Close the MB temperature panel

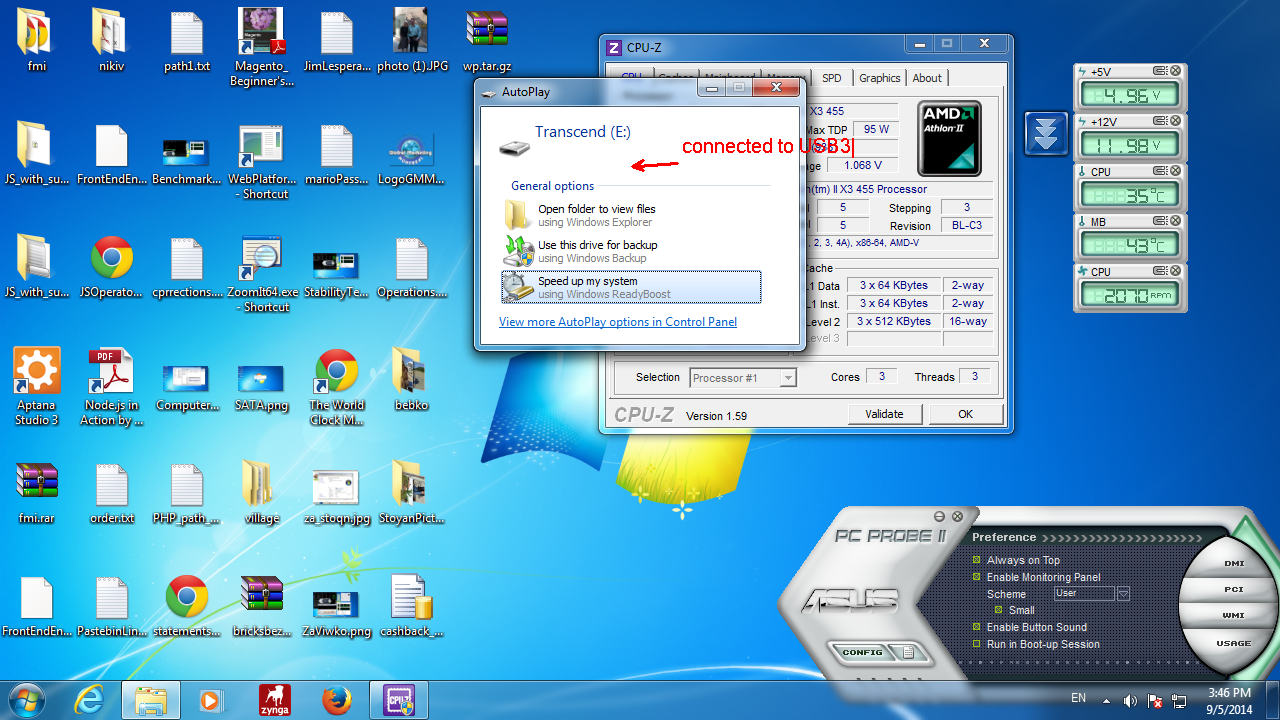(1176, 221)
